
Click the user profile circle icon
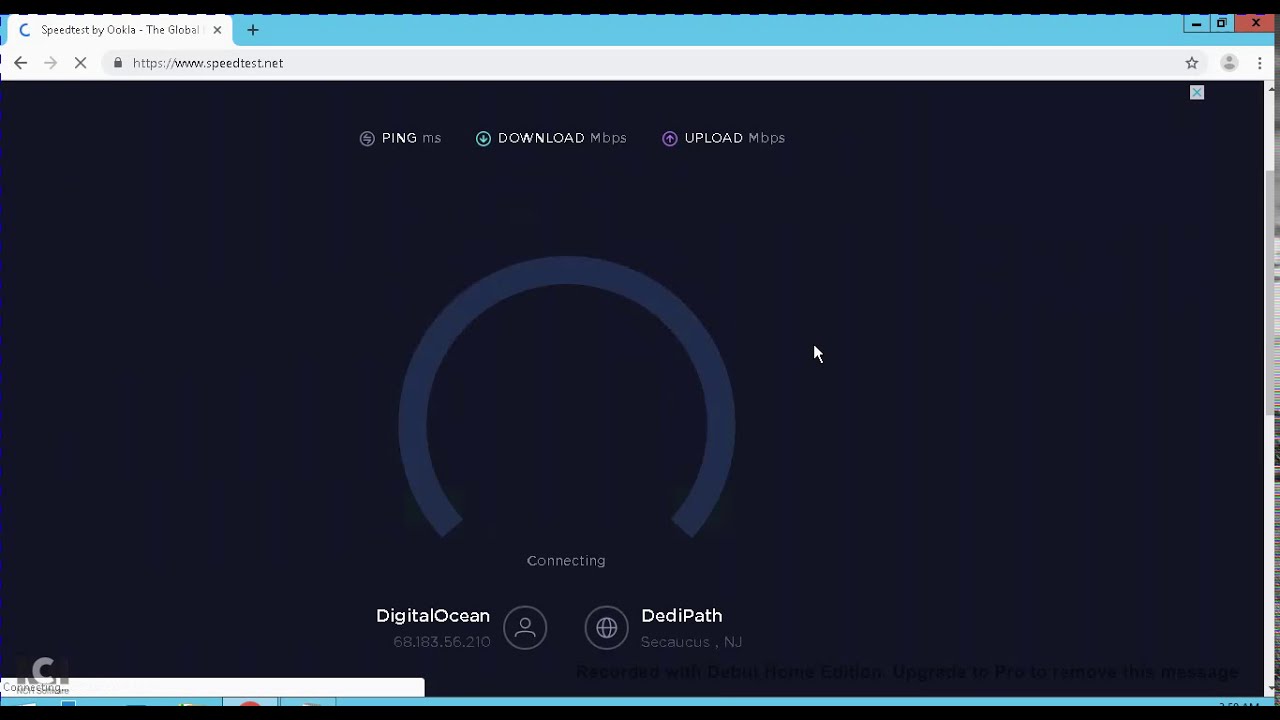[x=525, y=628]
